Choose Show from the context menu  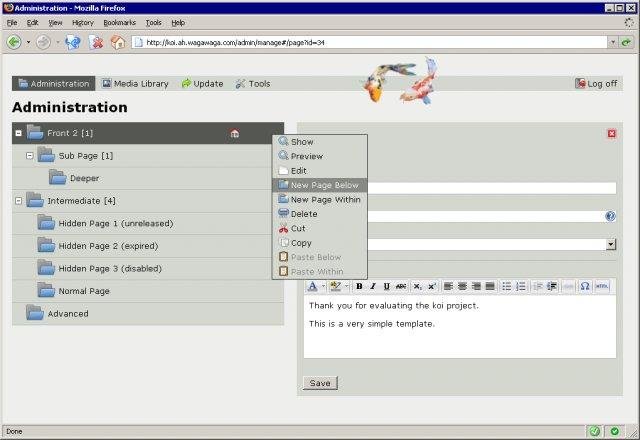click(x=320, y=142)
